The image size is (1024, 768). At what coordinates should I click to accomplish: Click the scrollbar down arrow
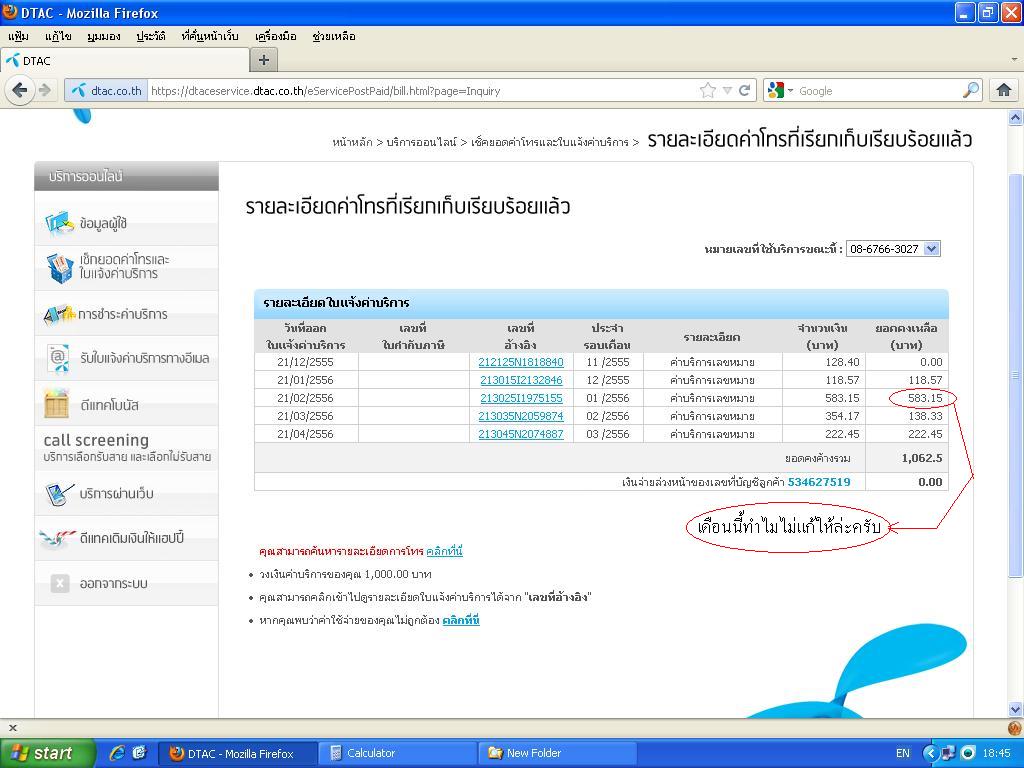(x=1015, y=709)
